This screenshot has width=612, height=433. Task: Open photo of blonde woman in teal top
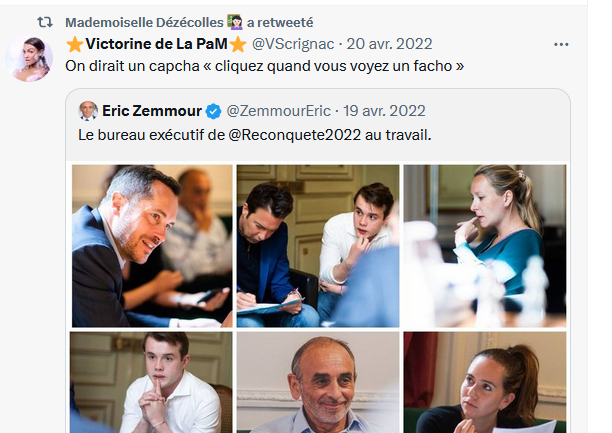pyautogui.click(x=485, y=246)
